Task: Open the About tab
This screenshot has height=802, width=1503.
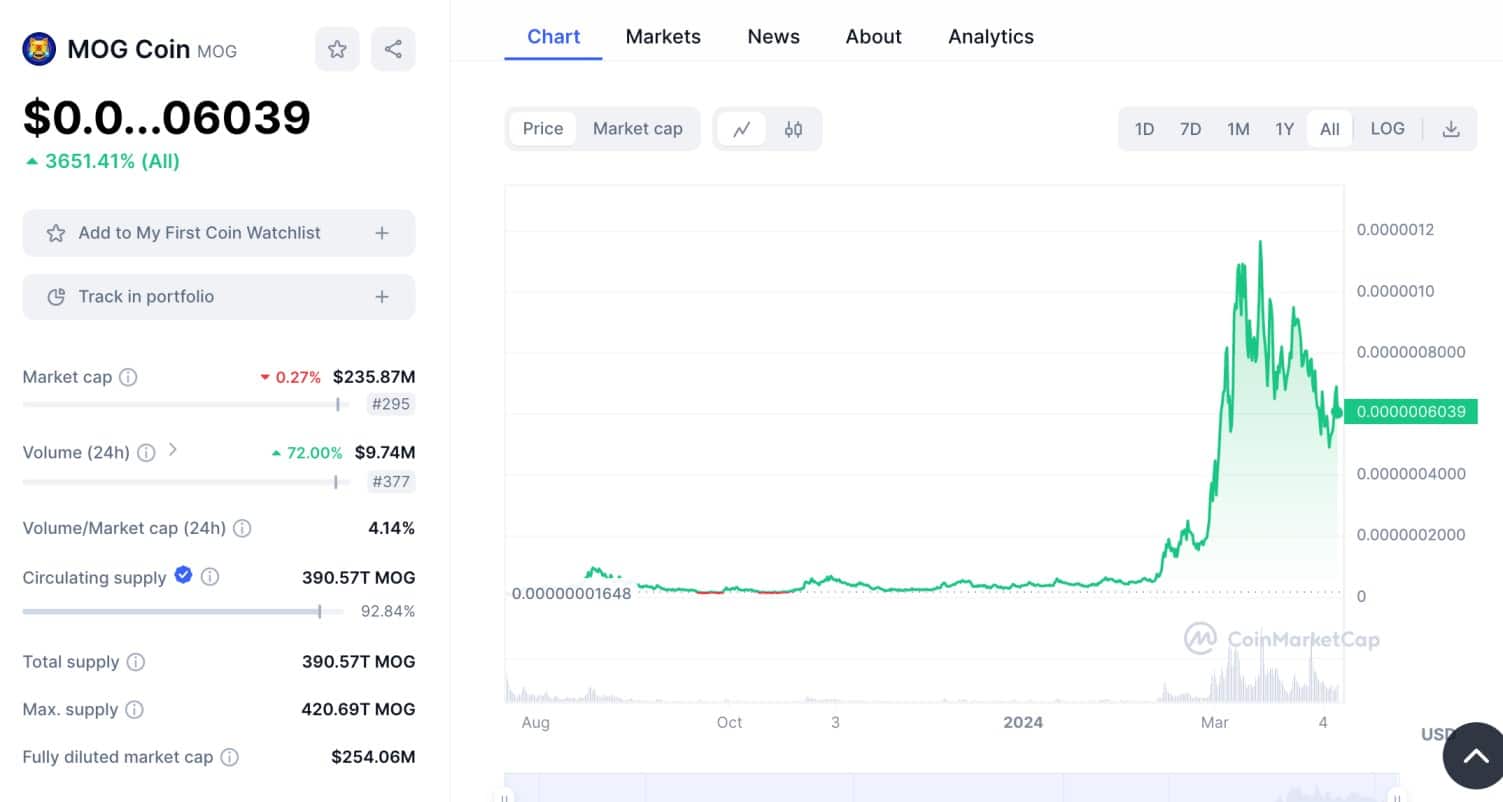Action: coord(874,37)
